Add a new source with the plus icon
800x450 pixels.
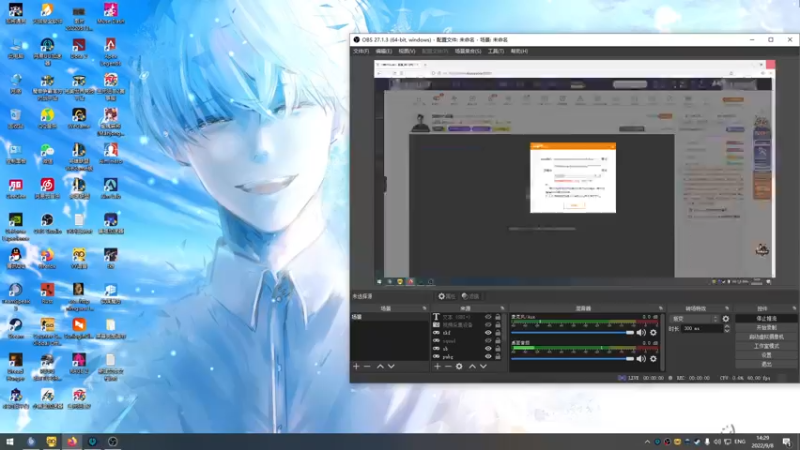point(437,366)
